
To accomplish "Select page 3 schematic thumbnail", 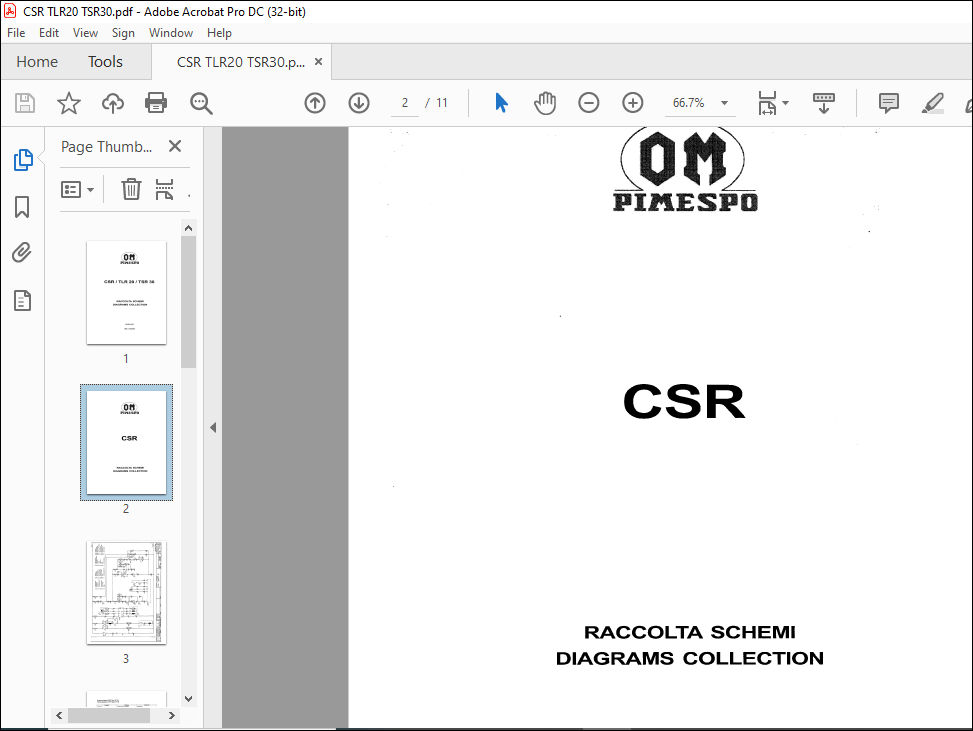I will 127,593.
